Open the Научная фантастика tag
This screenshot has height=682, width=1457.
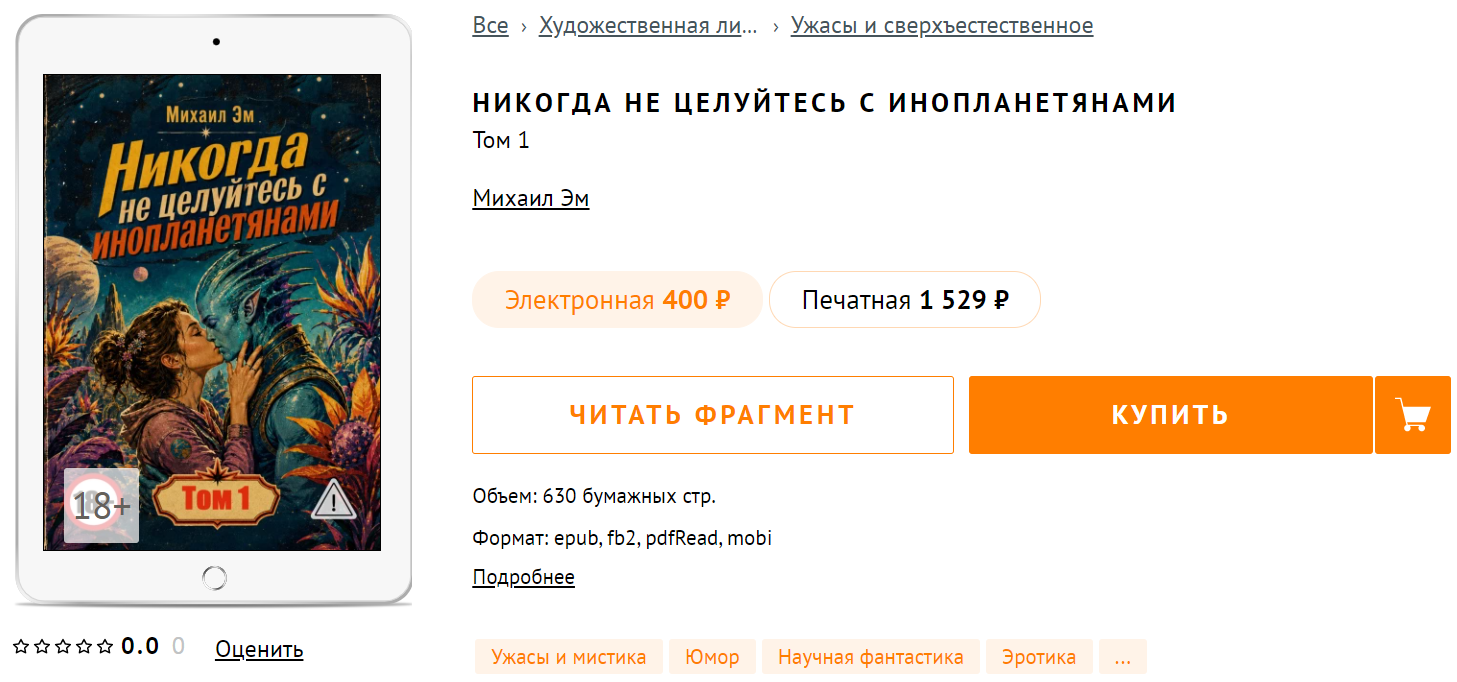[871, 657]
